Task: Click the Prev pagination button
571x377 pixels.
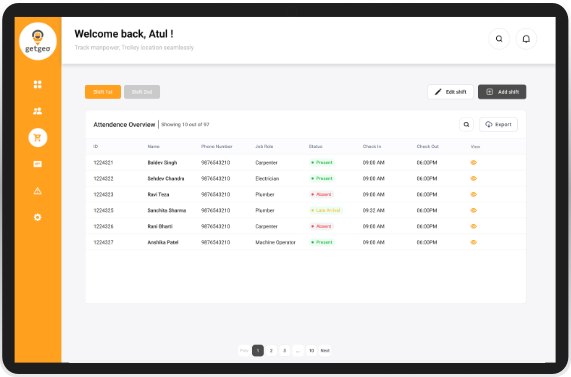Action: [x=244, y=350]
